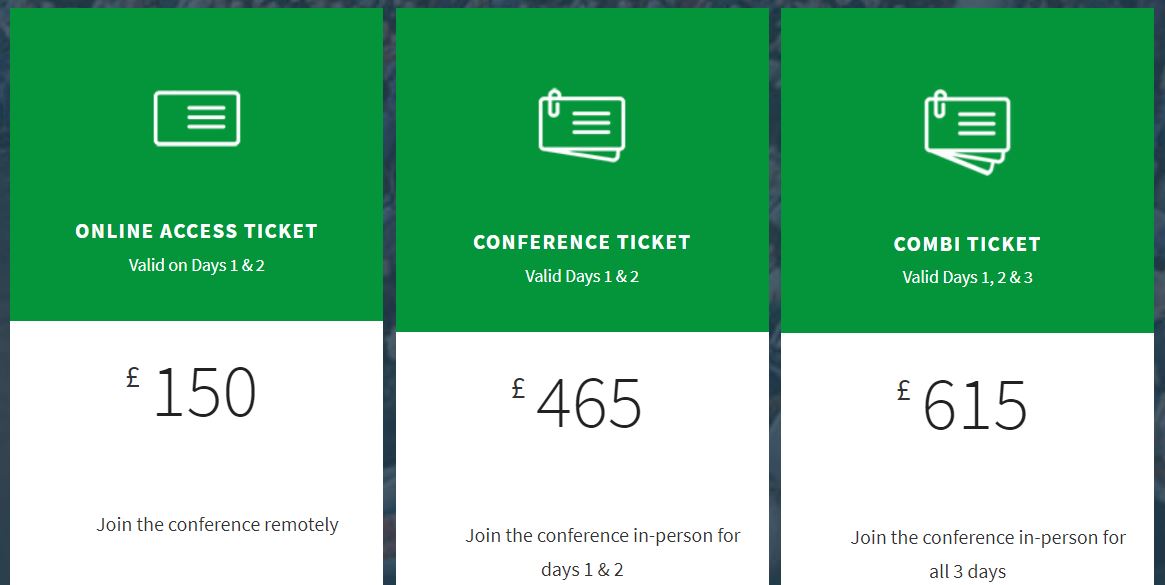
Task: Select the Conference Ticket heading
Action: (x=582, y=242)
